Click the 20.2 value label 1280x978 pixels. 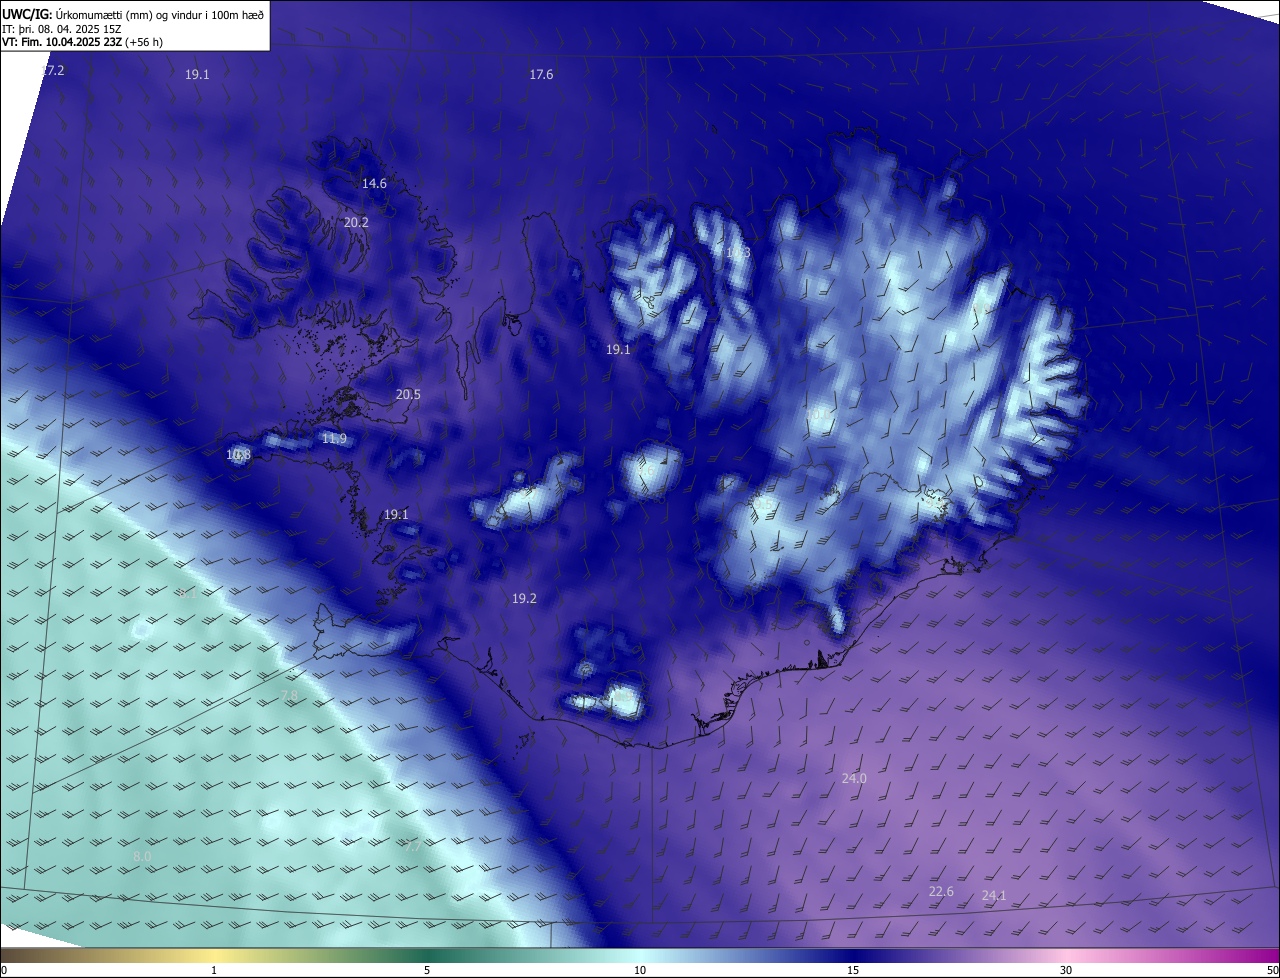pos(356,223)
